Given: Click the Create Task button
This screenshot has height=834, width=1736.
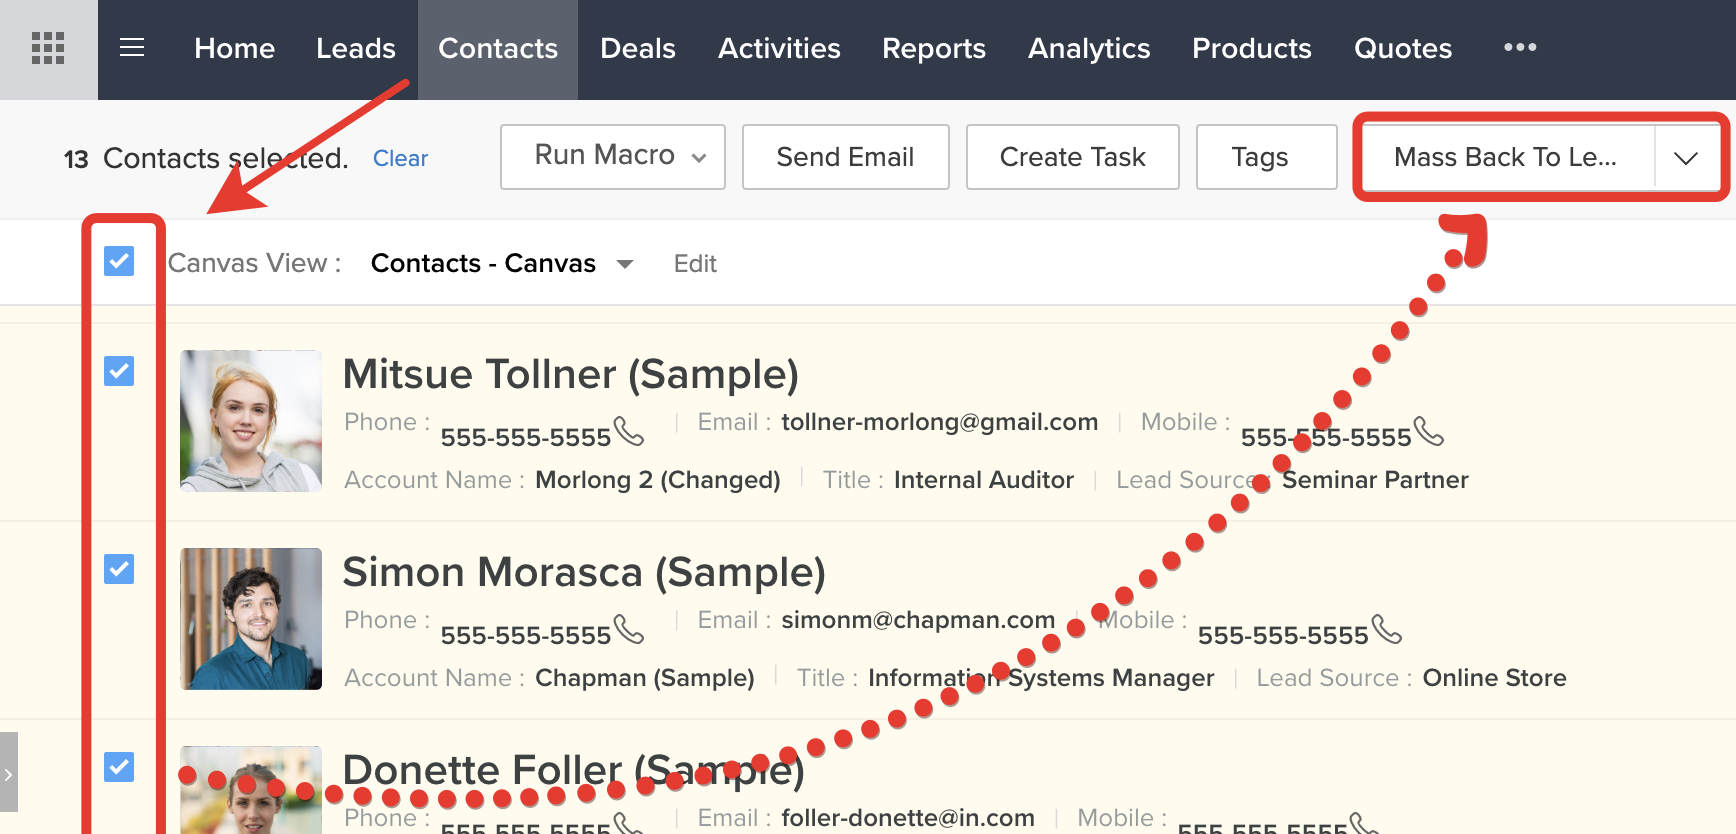Looking at the screenshot, I should click(1073, 157).
